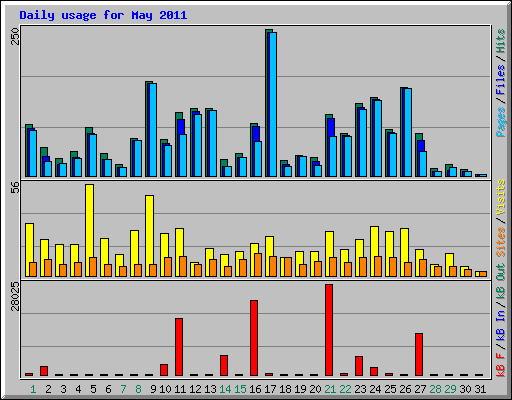
Task: Select the tallest cyan pages bar for day 17
Action: click(273, 104)
